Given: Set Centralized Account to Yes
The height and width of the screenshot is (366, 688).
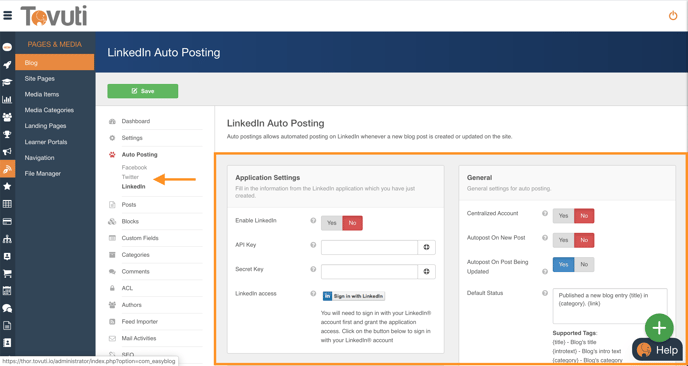Looking at the screenshot, I should (563, 216).
